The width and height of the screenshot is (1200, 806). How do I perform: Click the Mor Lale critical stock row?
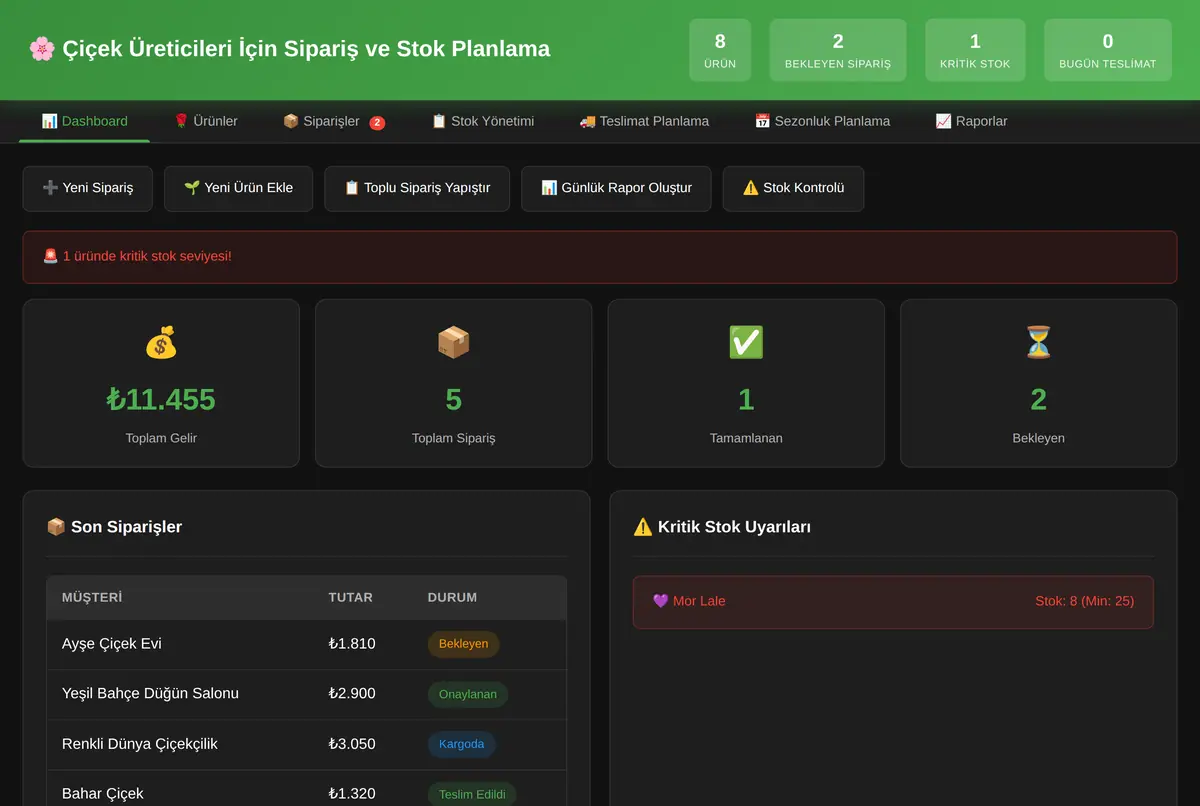893,602
